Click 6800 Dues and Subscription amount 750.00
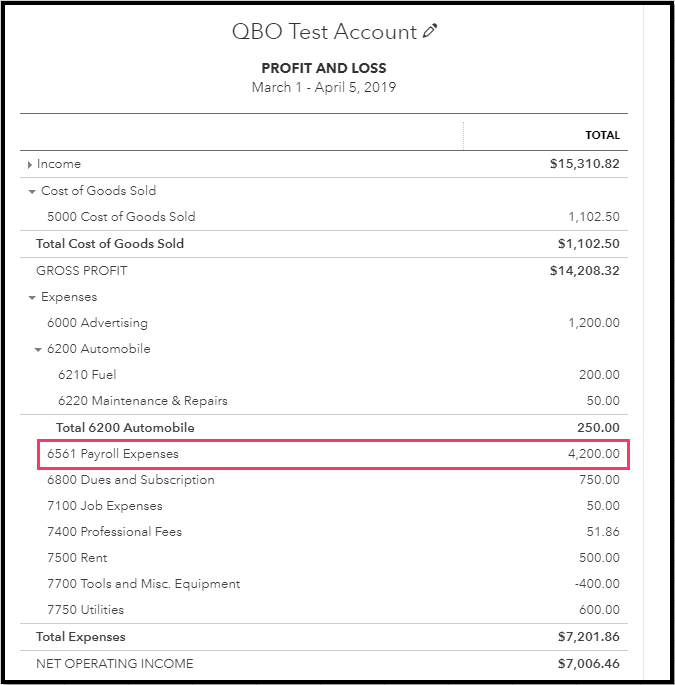The width and height of the screenshot is (675, 685). (599, 480)
